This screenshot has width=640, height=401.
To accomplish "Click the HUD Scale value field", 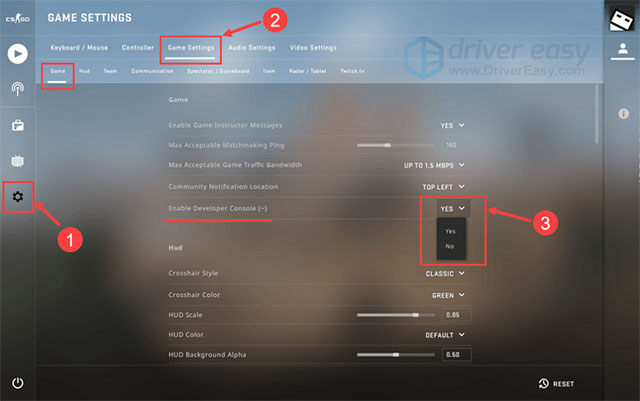I will tap(456, 315).
